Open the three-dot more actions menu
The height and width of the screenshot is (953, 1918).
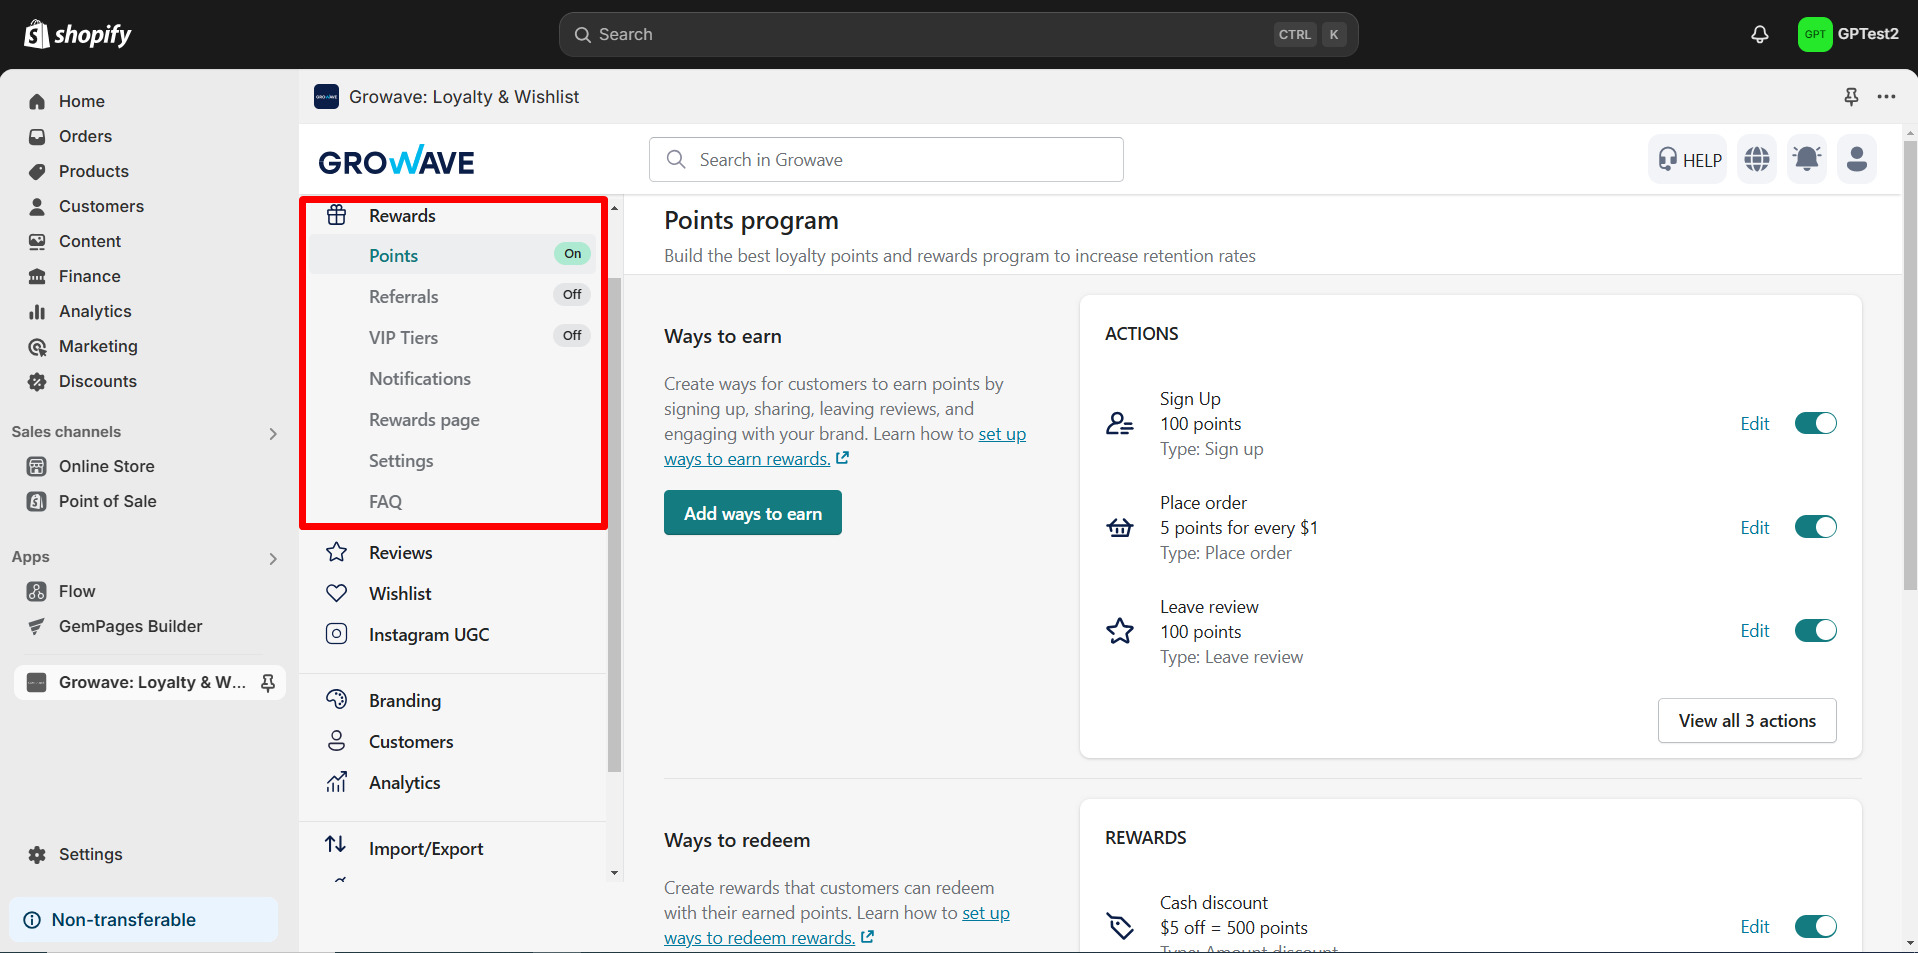[1886, 97]
